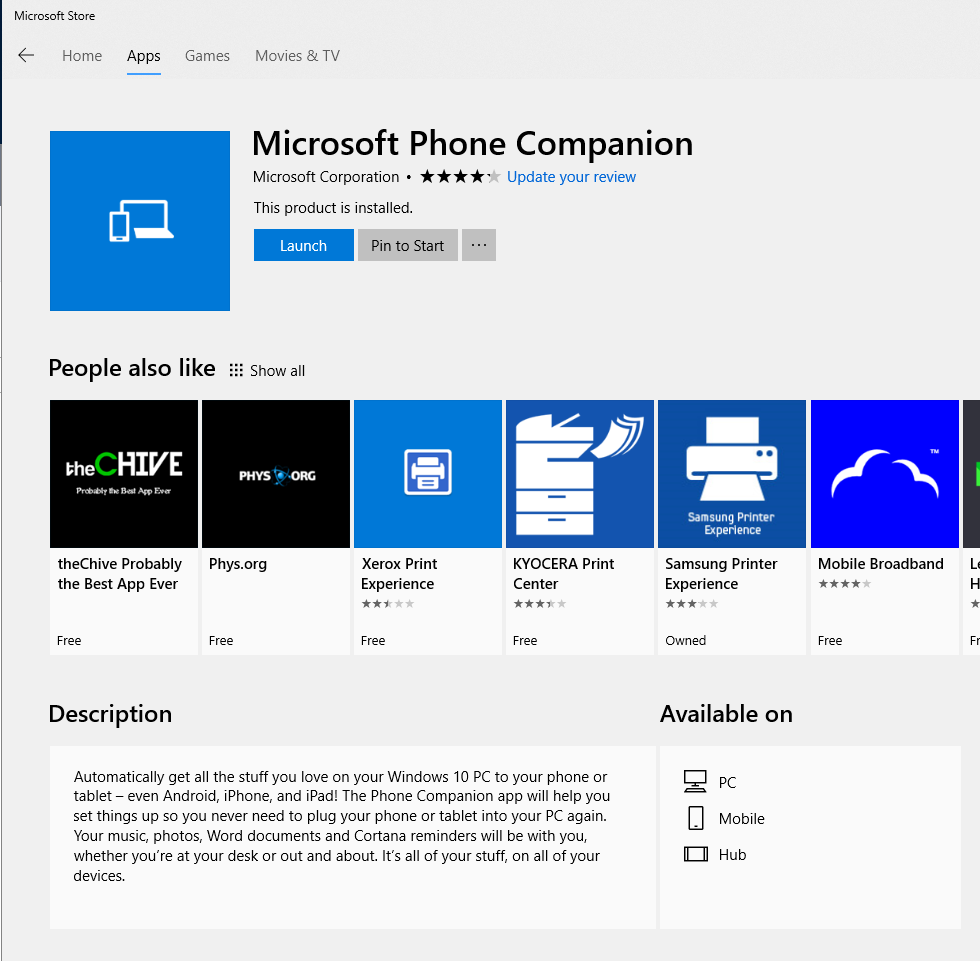Click the back arrow in the Store header
Viewport: 980px width, 961px height.
26,56
